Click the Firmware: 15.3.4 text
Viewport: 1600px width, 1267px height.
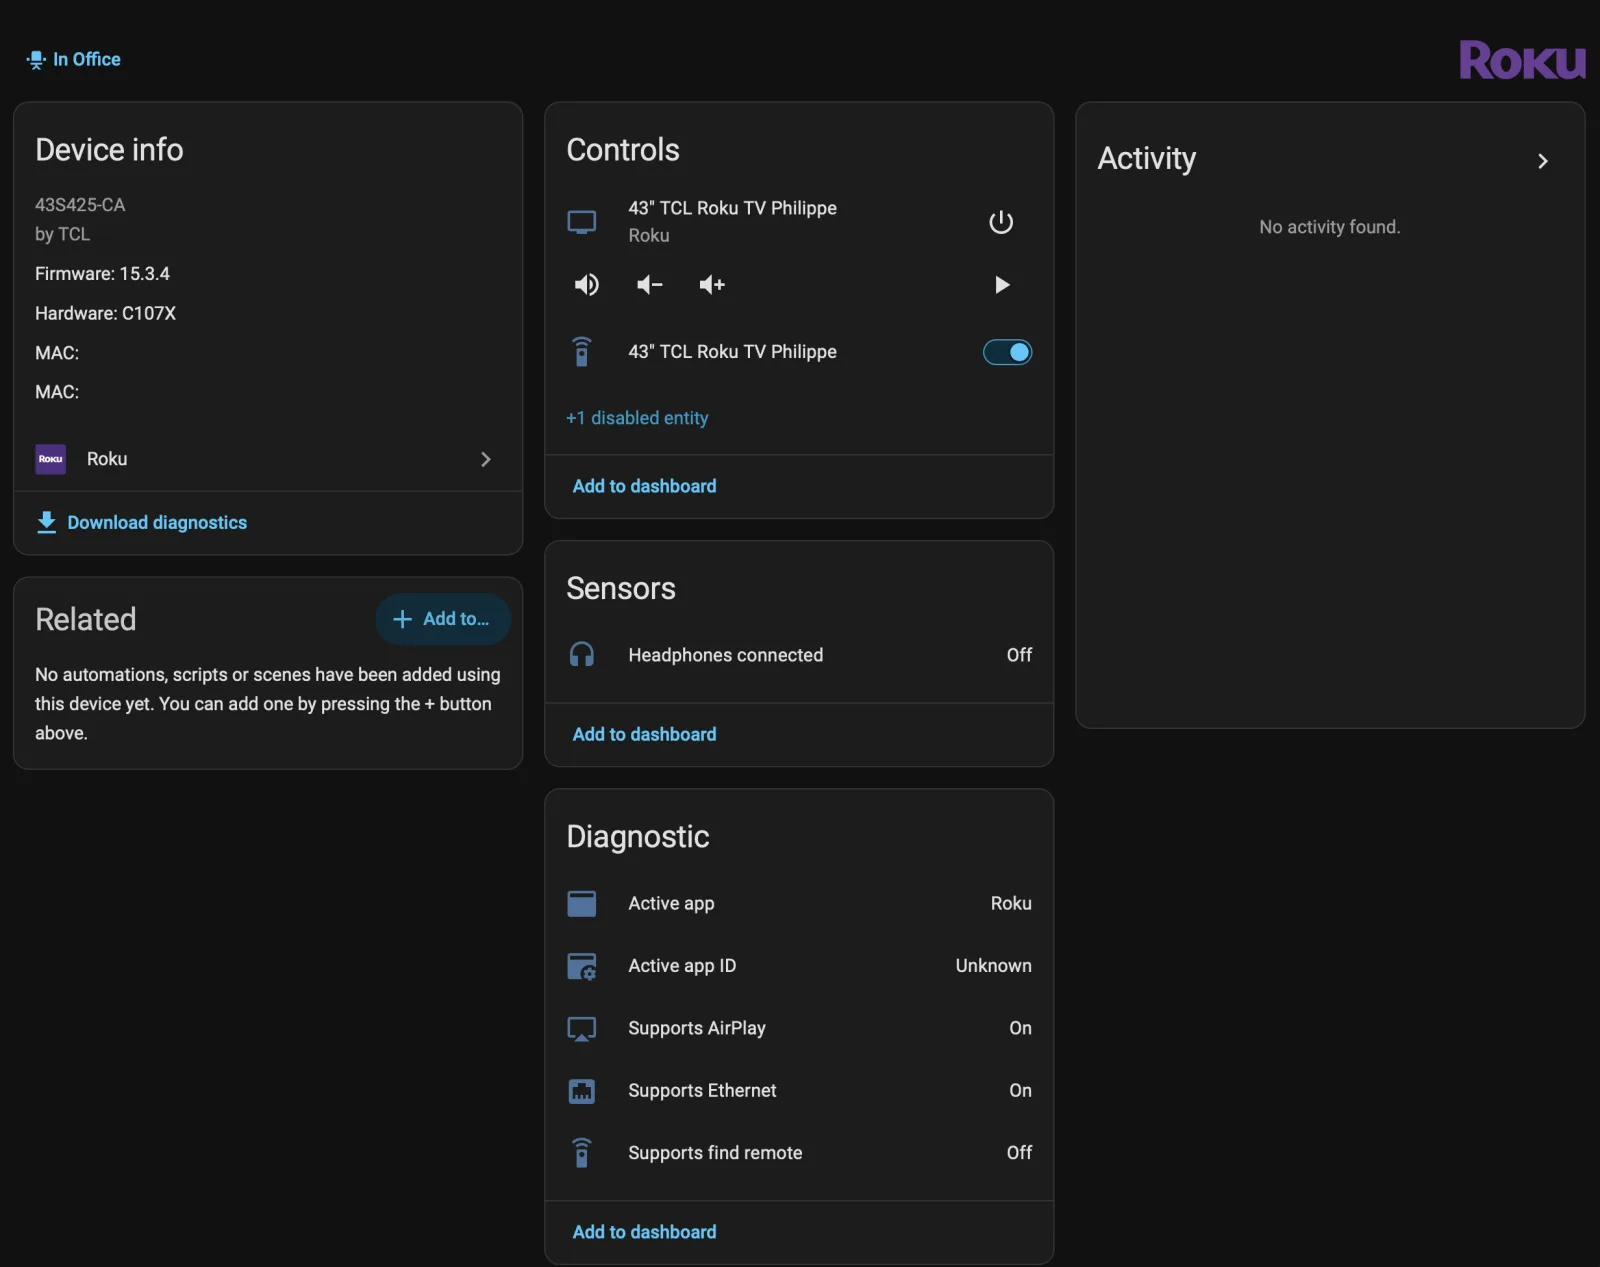click(102, 274)
